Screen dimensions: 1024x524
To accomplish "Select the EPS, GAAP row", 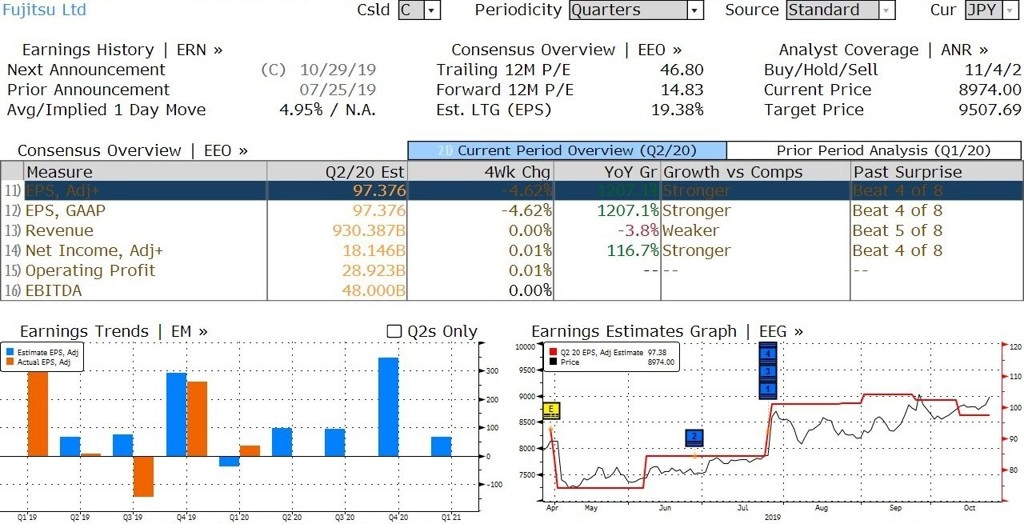I will [512, 210].
